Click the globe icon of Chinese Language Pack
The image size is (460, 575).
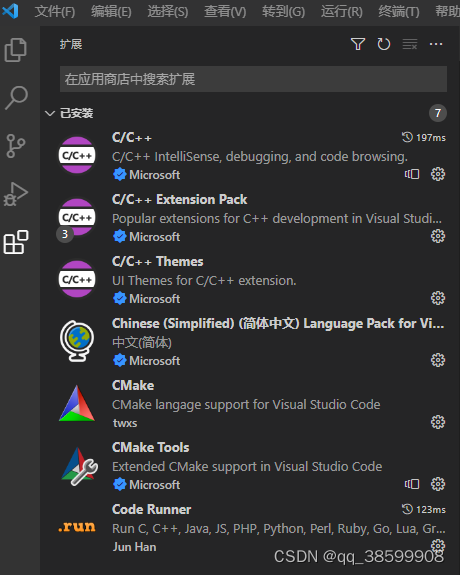point(77,341)
